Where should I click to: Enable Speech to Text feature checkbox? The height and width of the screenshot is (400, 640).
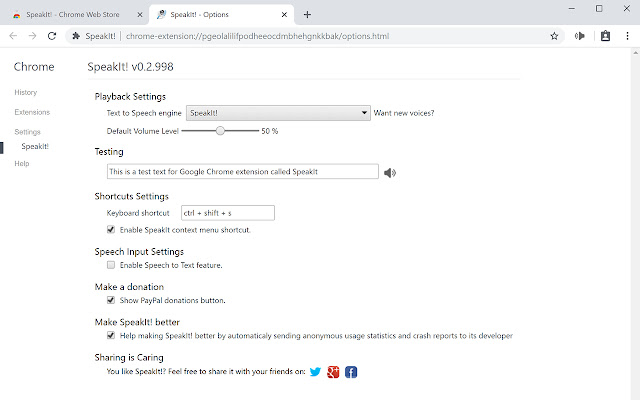[111, 265]
